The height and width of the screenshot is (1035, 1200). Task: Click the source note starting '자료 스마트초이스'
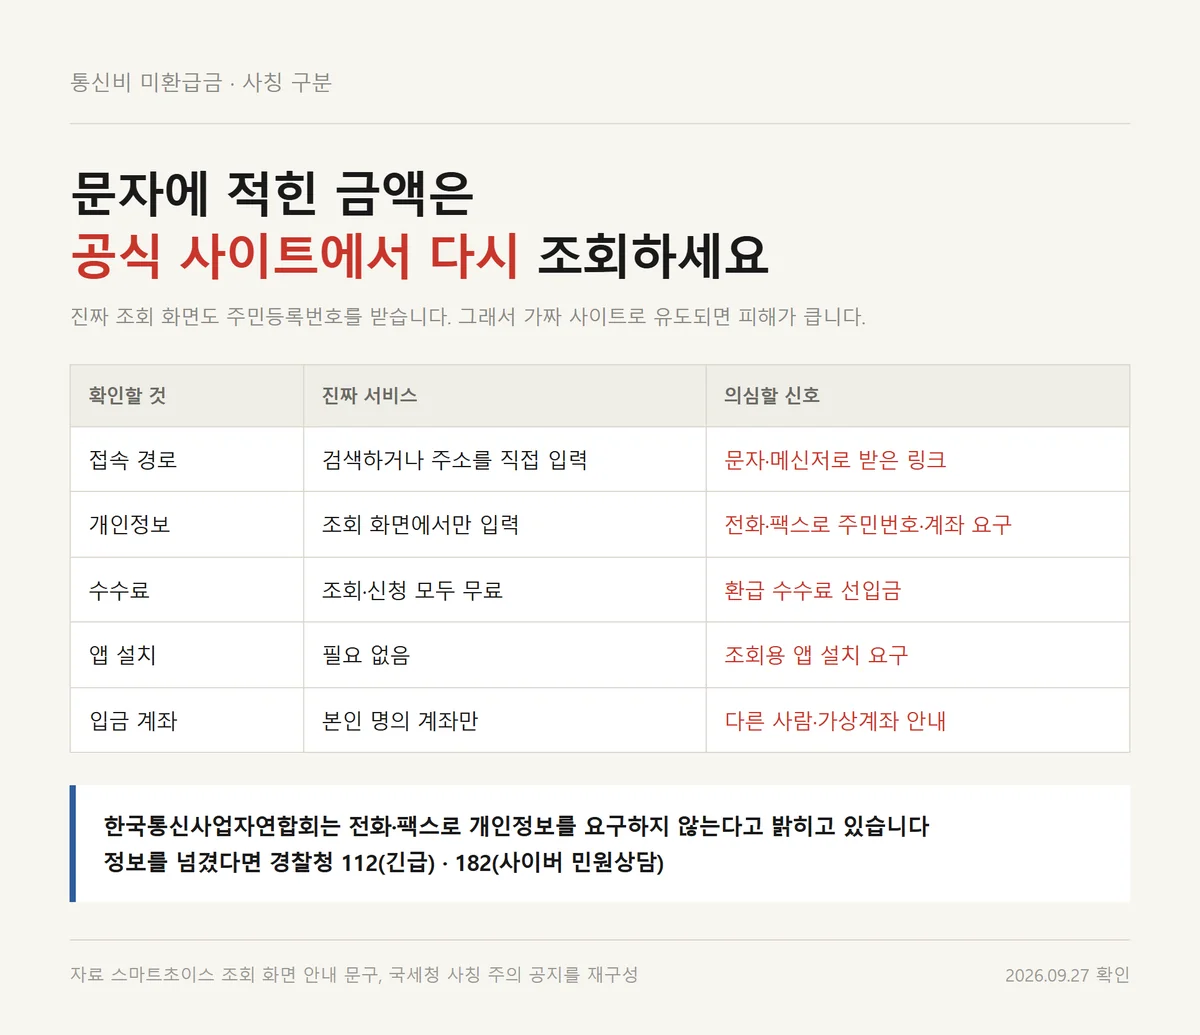[x=354, y=975]
